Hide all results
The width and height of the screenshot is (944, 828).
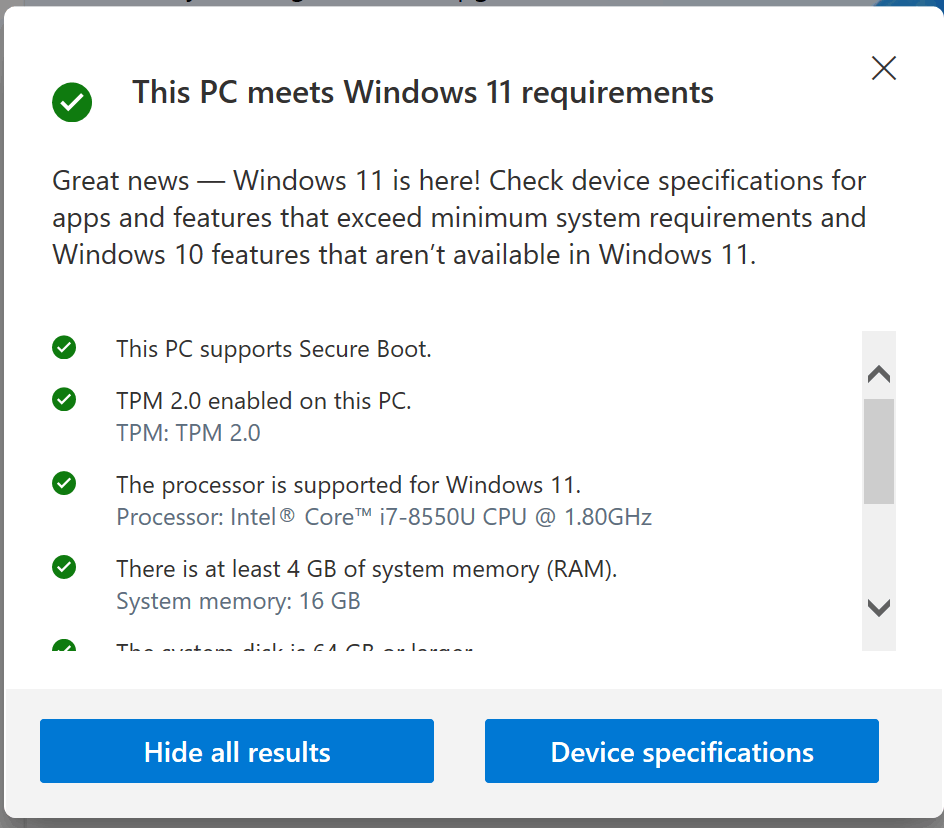(237, 751)
